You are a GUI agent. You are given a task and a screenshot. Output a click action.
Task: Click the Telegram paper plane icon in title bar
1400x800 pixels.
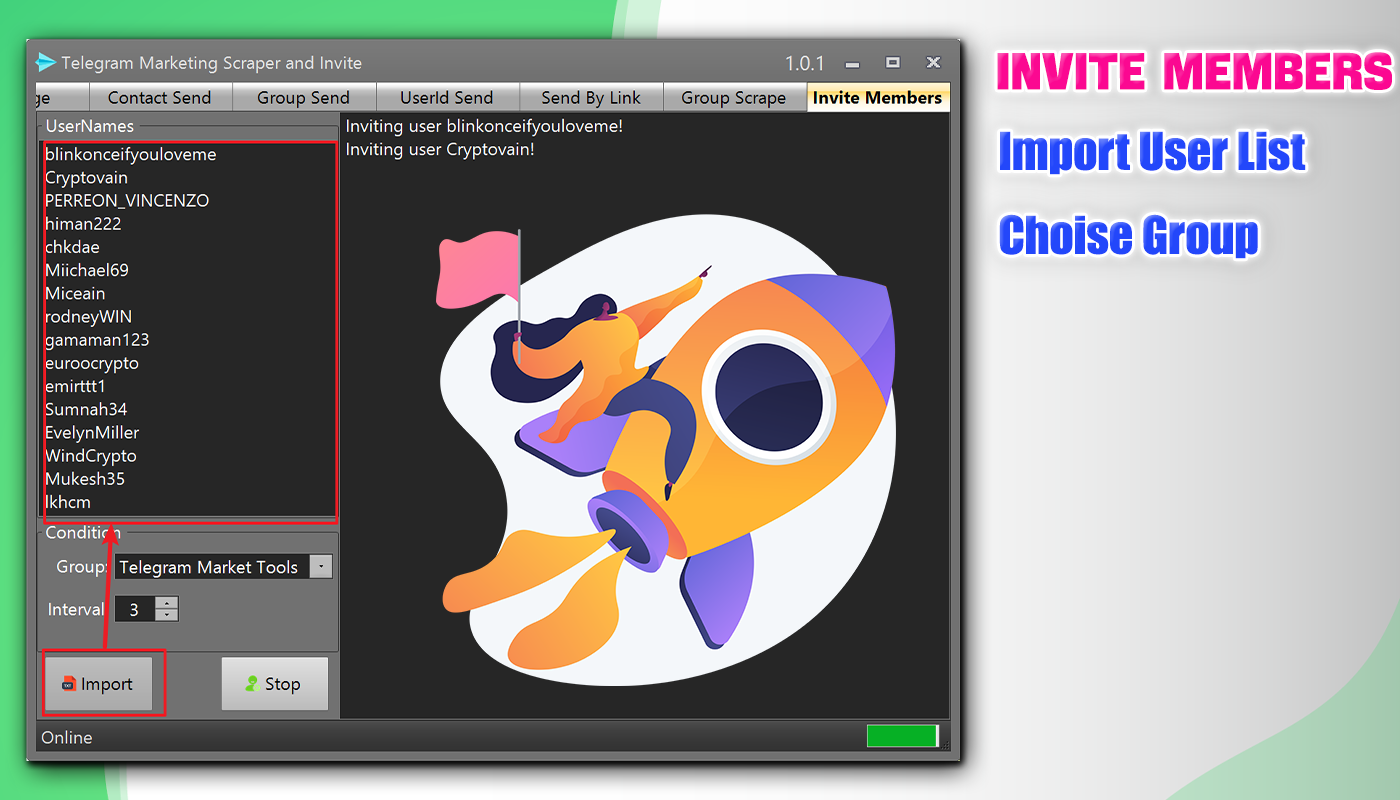coord(46,63)
